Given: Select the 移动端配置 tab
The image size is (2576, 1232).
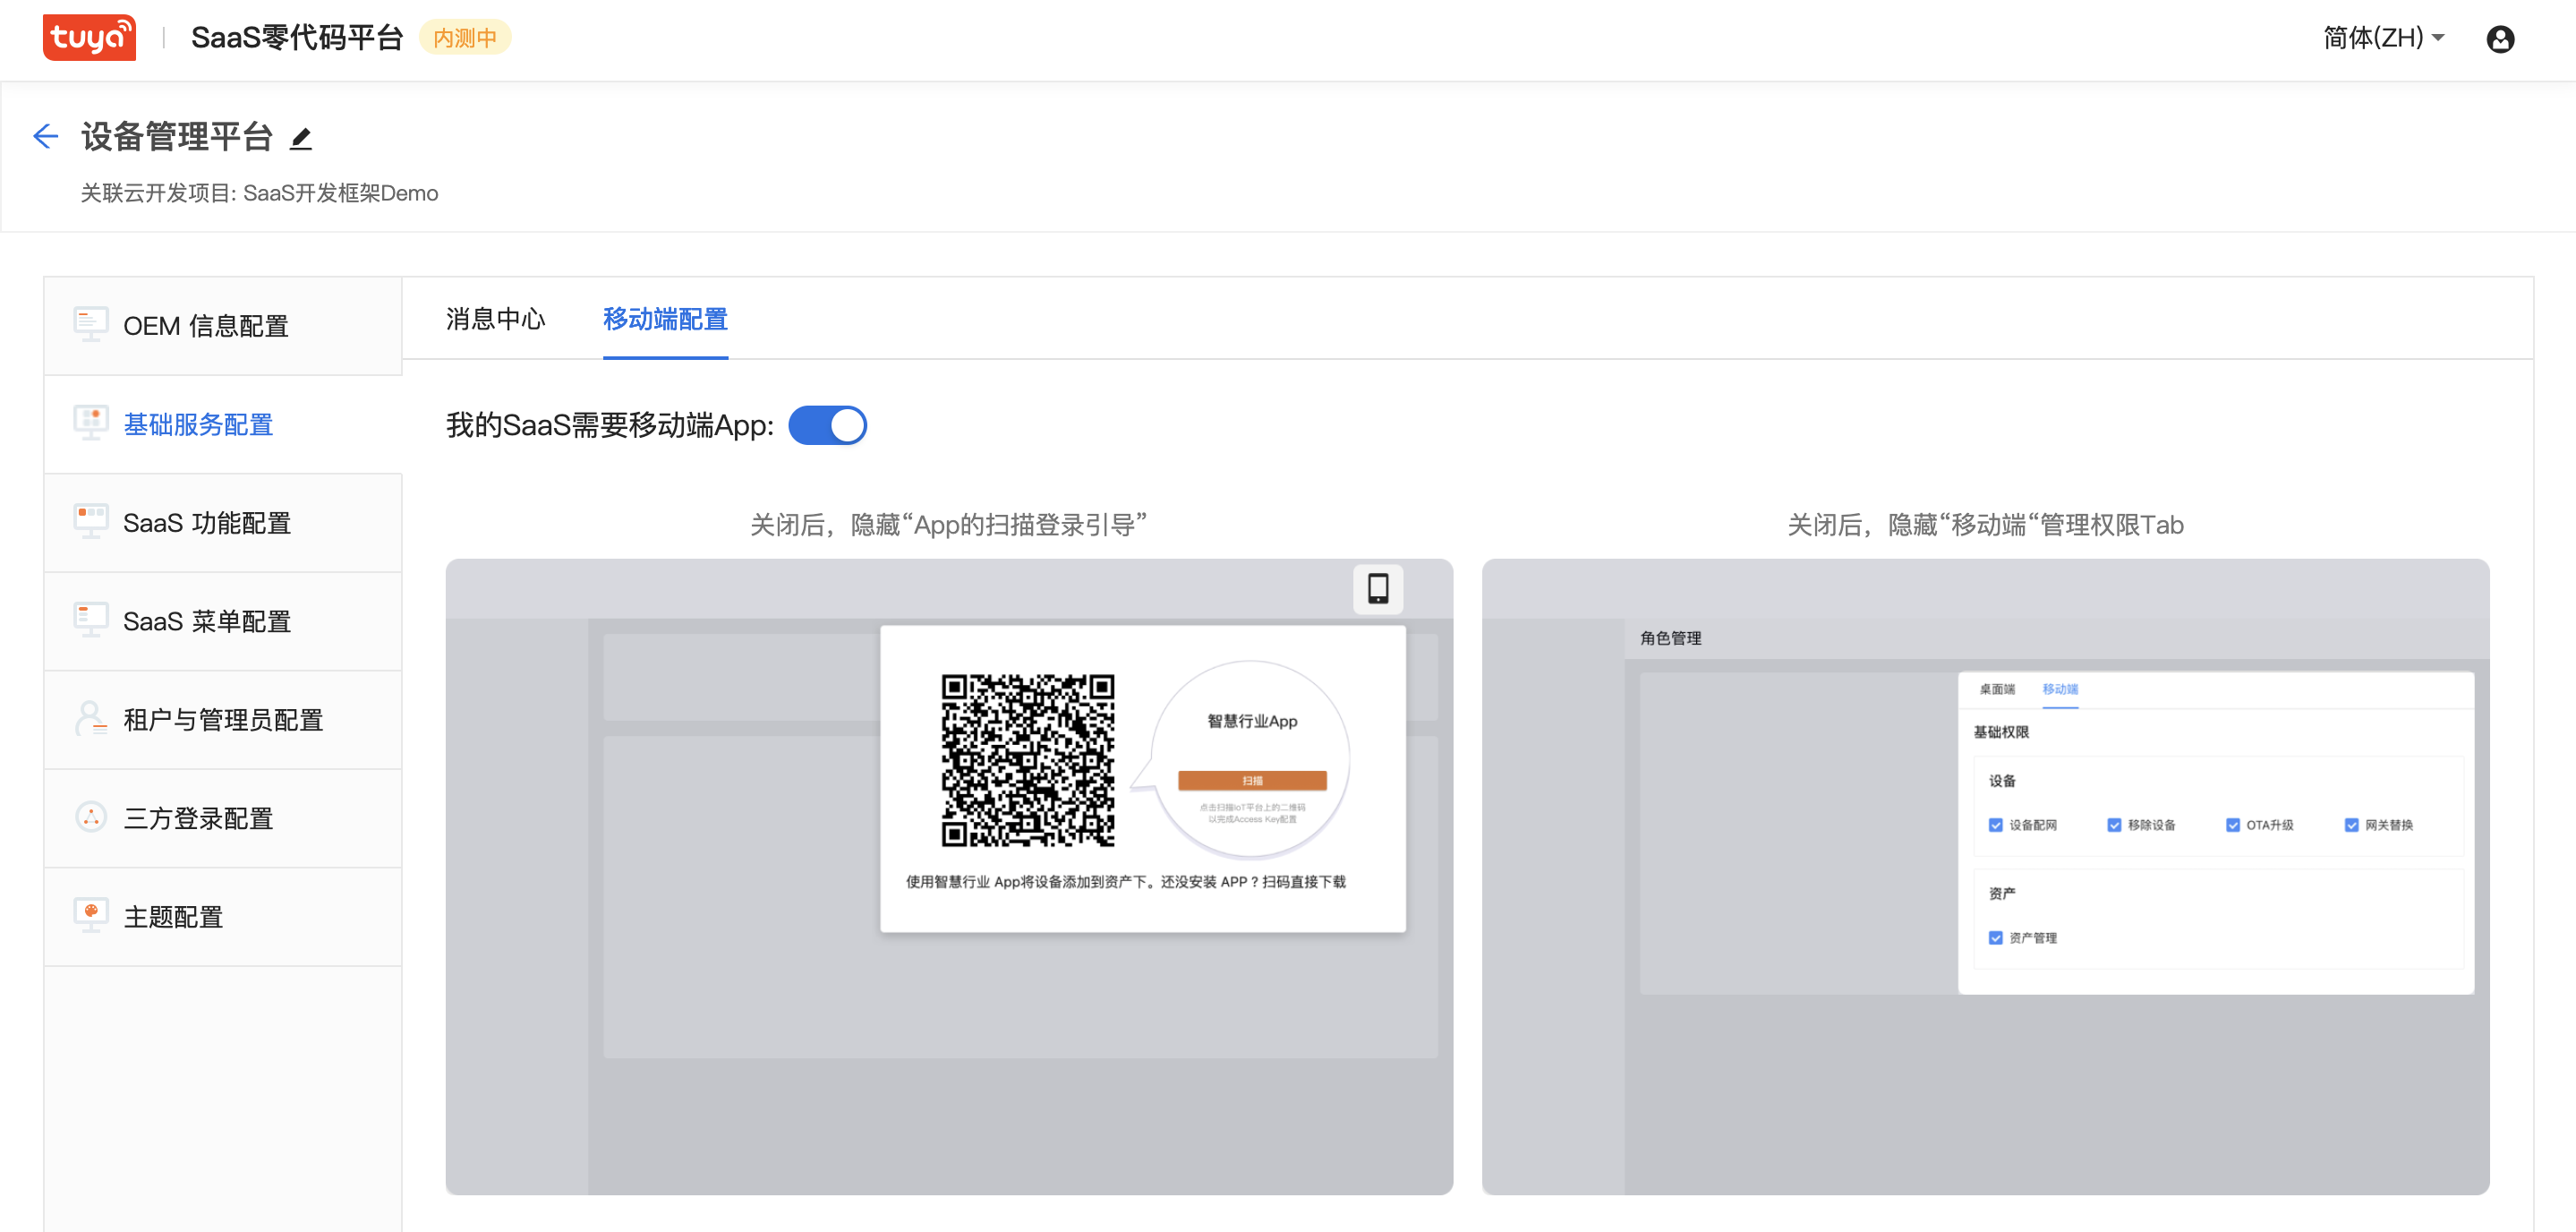Looking at the screenshot, I should tap(665, 319).
